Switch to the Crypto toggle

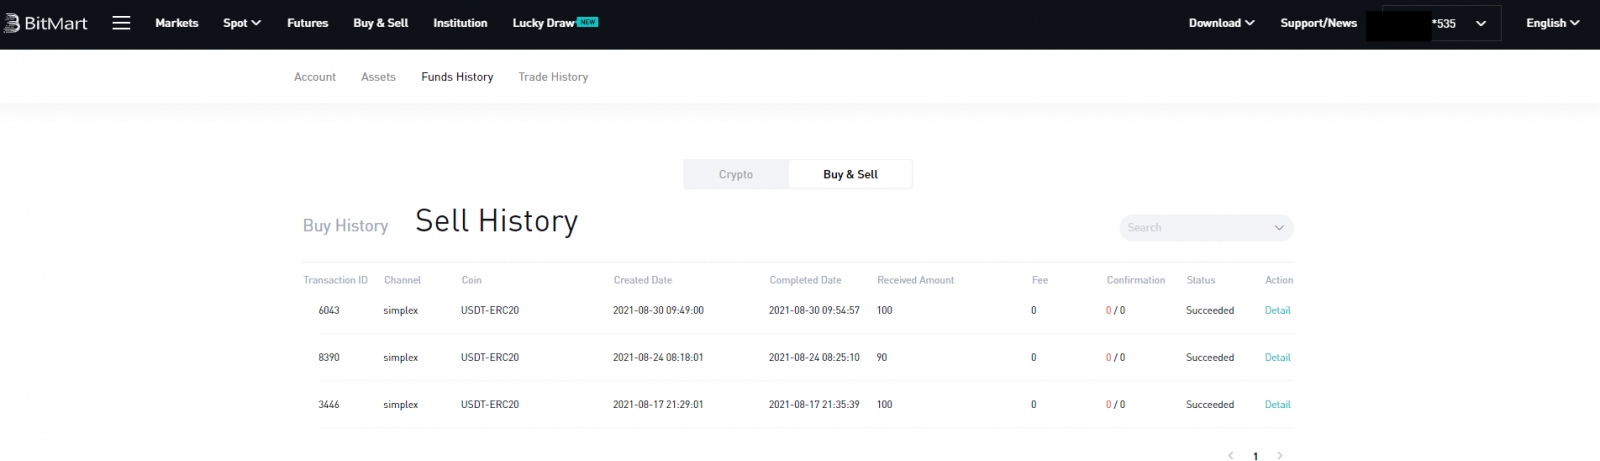[x=736, y=174]
